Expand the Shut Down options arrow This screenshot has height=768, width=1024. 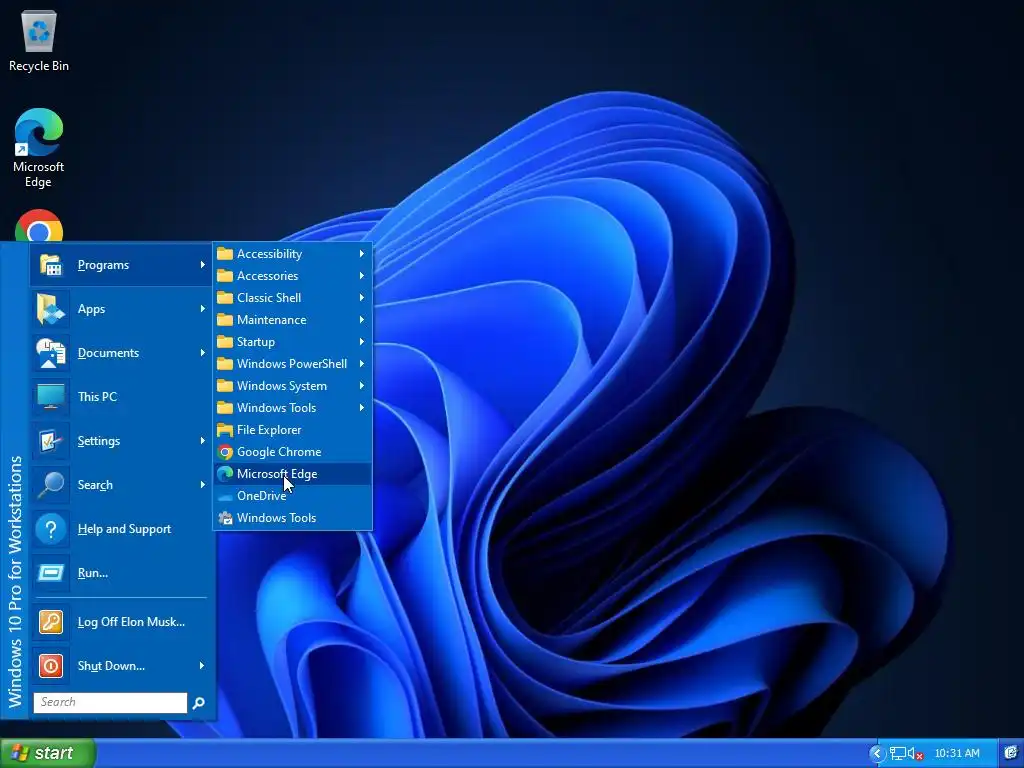[202, 665]
